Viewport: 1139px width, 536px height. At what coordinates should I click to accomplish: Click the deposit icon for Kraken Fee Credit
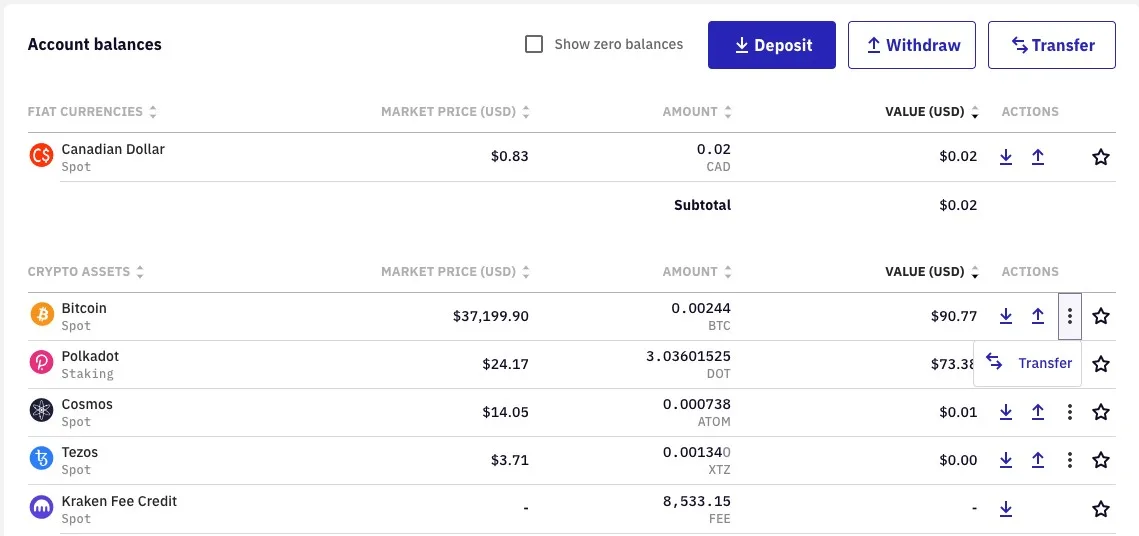coord(1006,509)
